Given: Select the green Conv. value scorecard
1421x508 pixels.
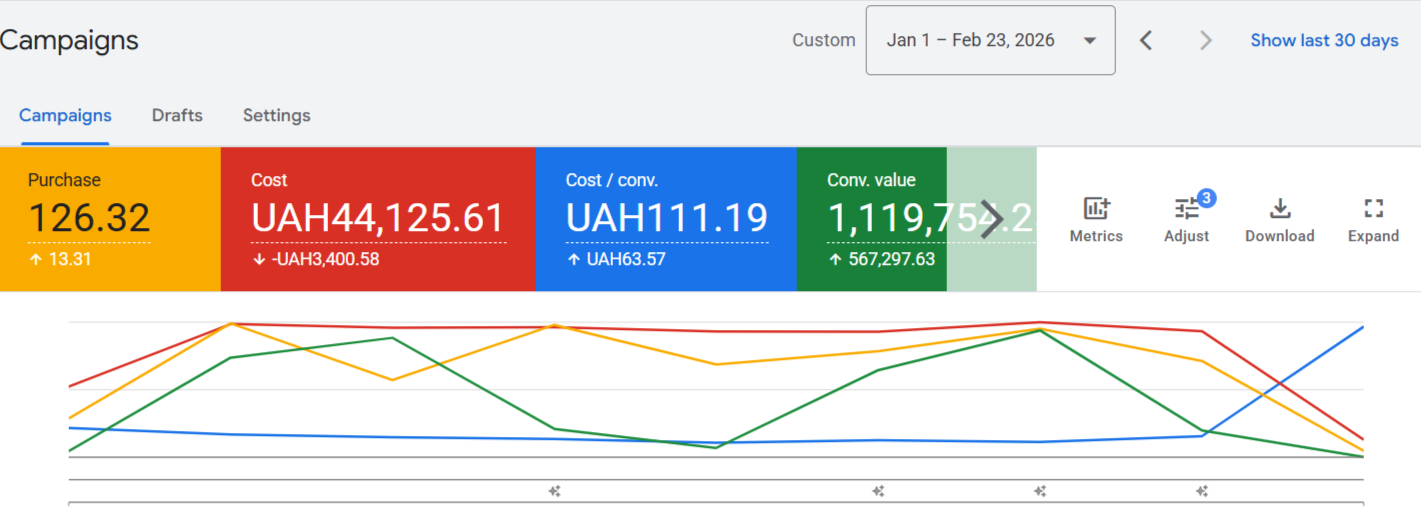Looking at the screenshot, I should point(870,219).
